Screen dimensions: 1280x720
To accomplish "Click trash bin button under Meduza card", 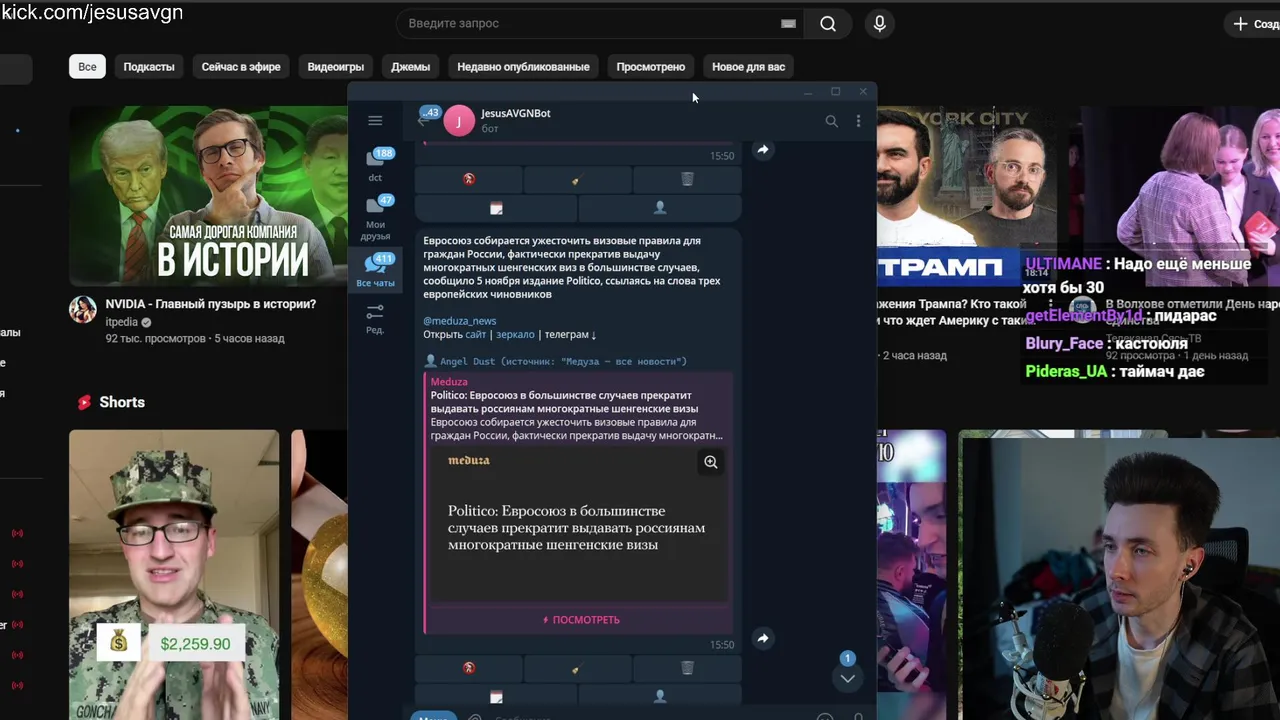I will pyautogui.click(x=687, y=668).
